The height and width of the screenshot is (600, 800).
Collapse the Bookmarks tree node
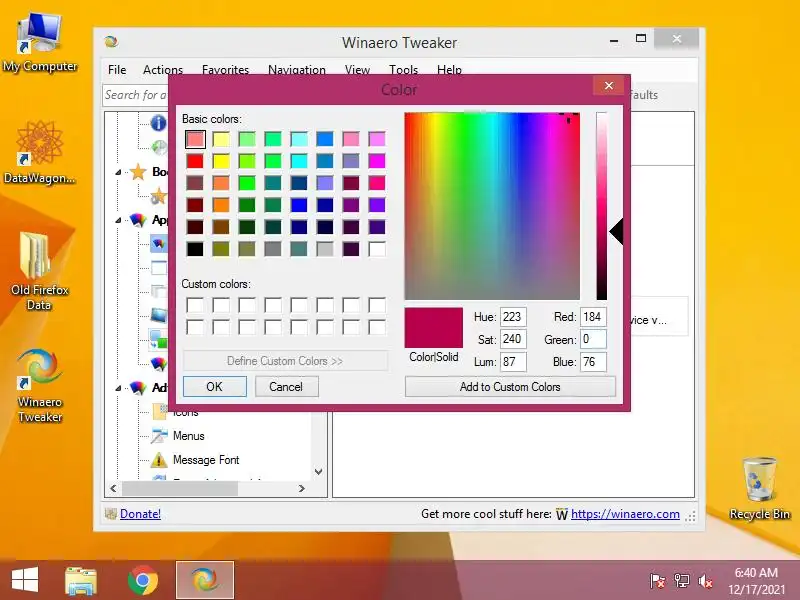[x=118, y=172]
